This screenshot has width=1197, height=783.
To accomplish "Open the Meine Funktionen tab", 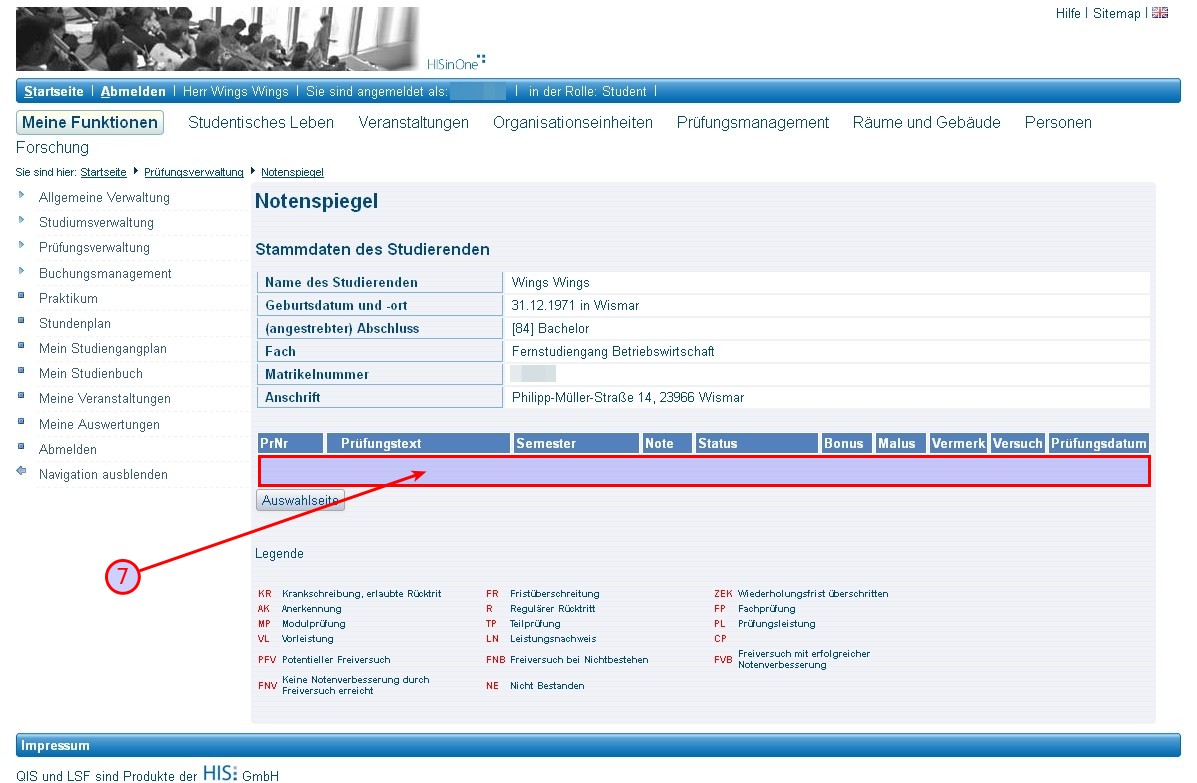I will click(90, 122).
